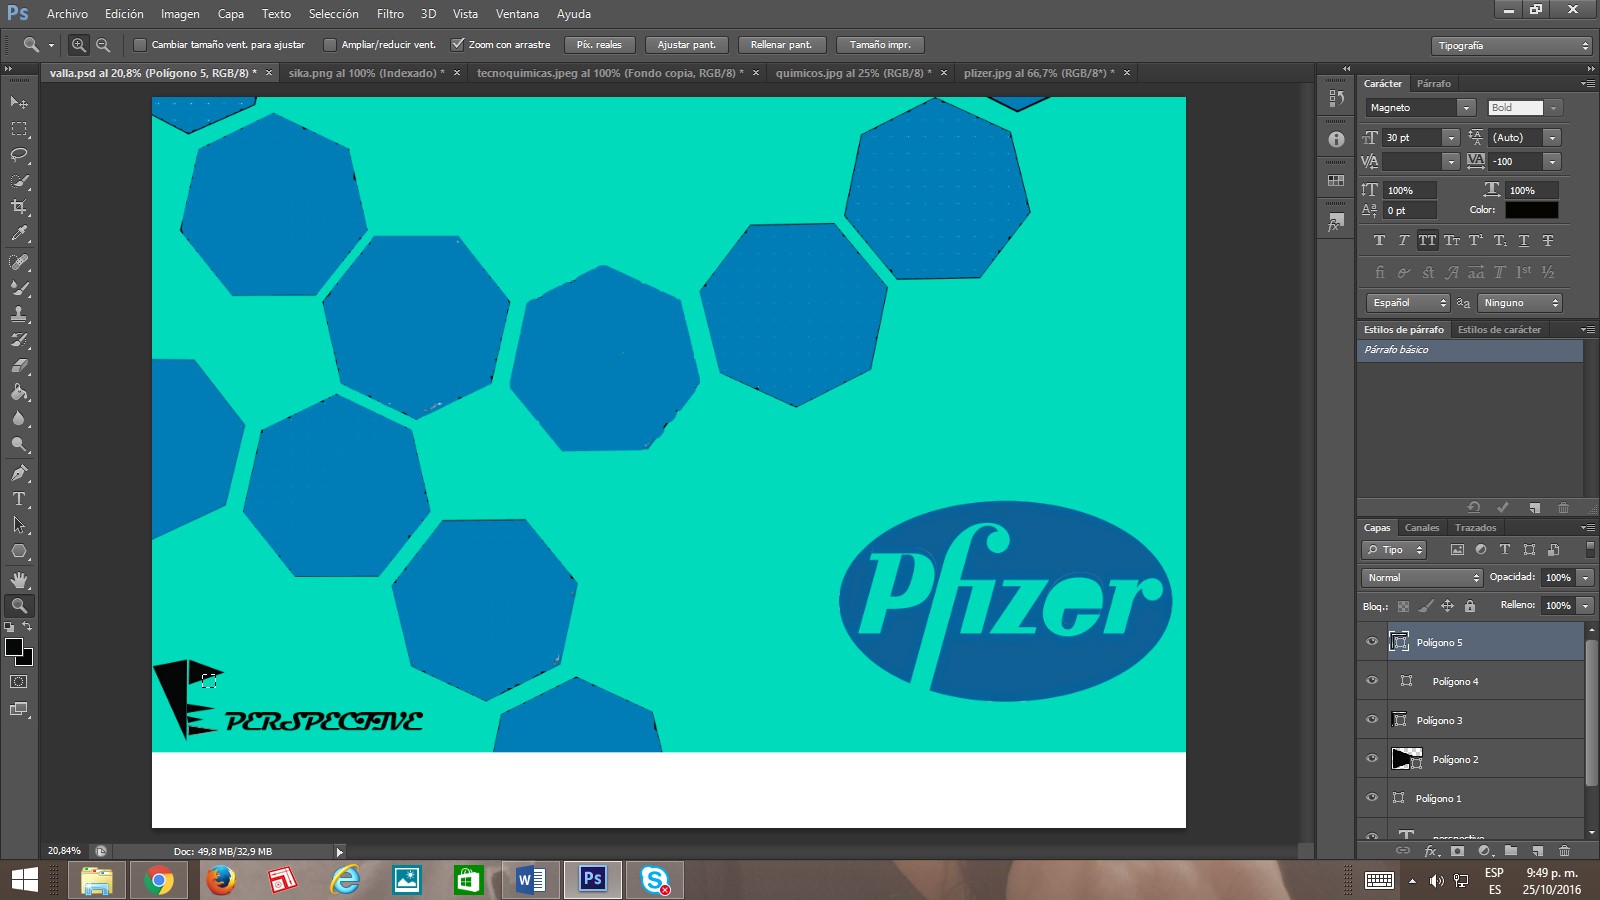Select the Horizontal Type tool

click(x=19, y=499)
